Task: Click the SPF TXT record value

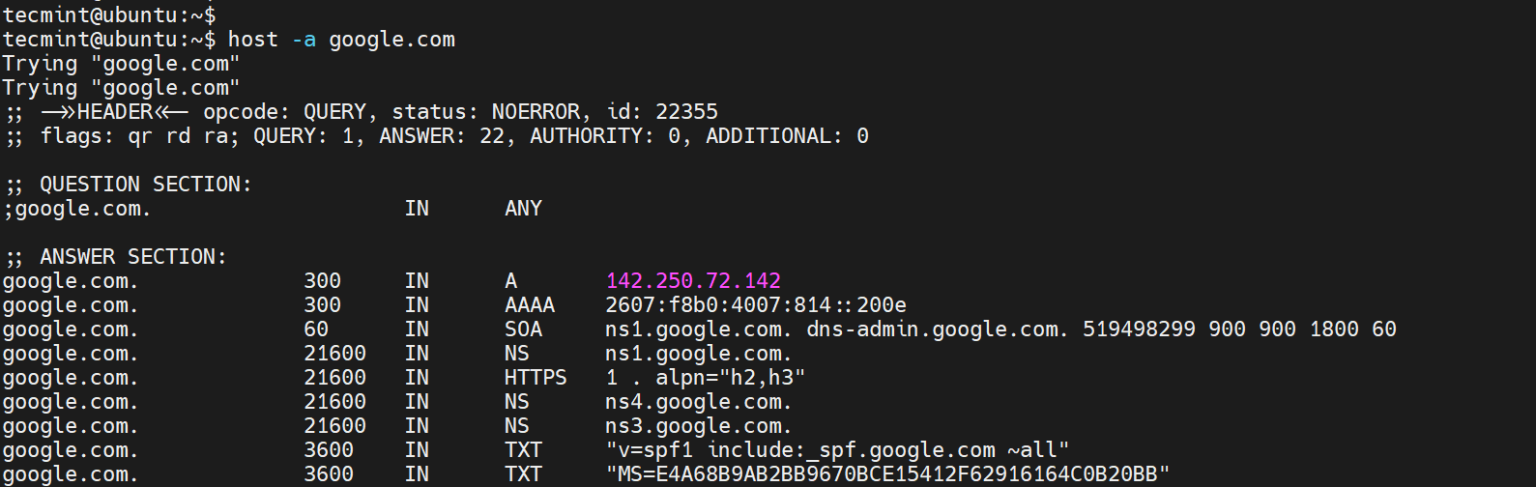Action: pos(838,450)
